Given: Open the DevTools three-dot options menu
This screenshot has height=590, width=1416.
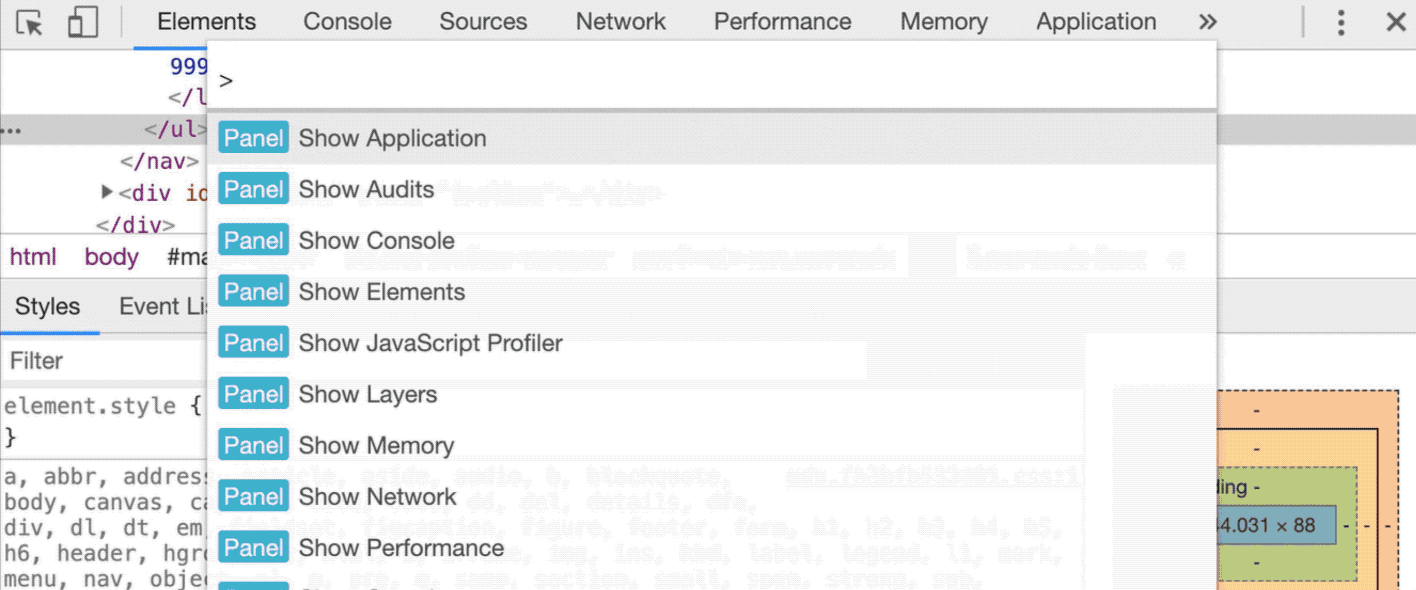Looking at the screenshot, I should tap(1341, 22).
